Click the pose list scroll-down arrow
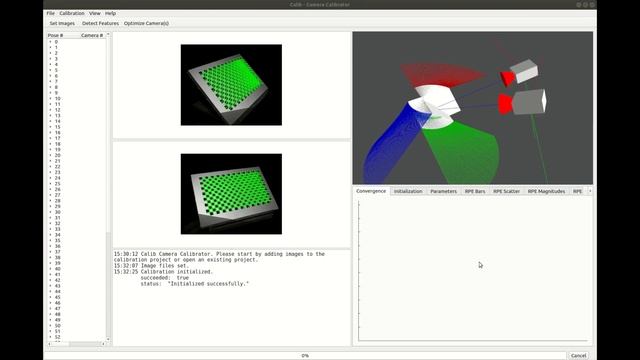The height and width of the screenshot is (360, 640). [x=108, y=339]
